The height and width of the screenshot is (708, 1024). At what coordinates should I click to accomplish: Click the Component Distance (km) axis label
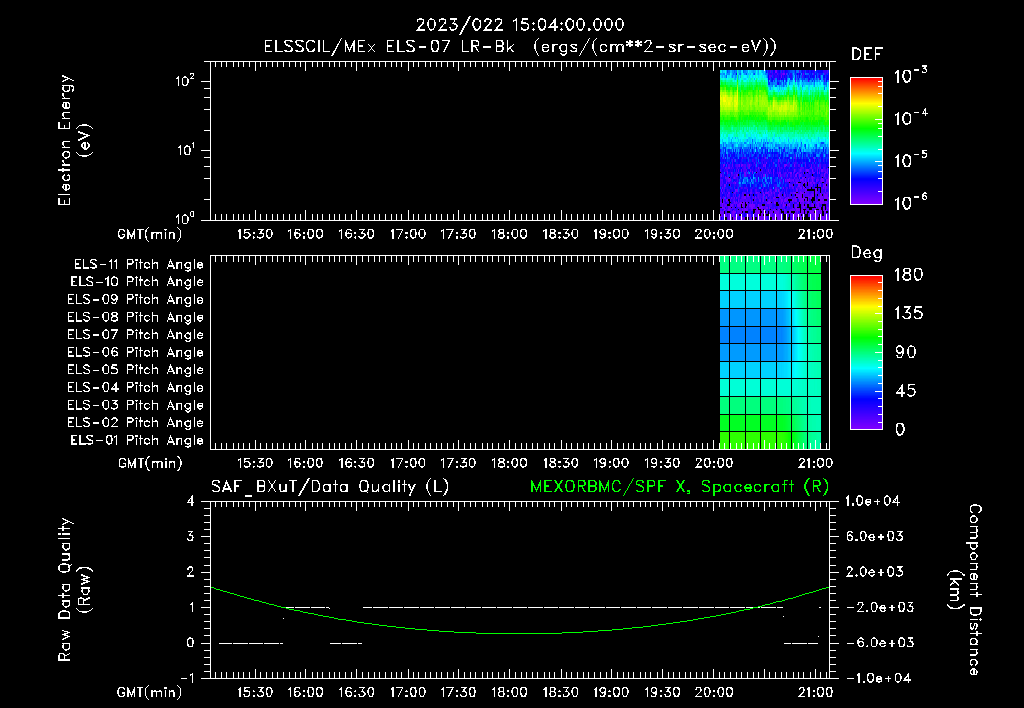coord(965,589)
